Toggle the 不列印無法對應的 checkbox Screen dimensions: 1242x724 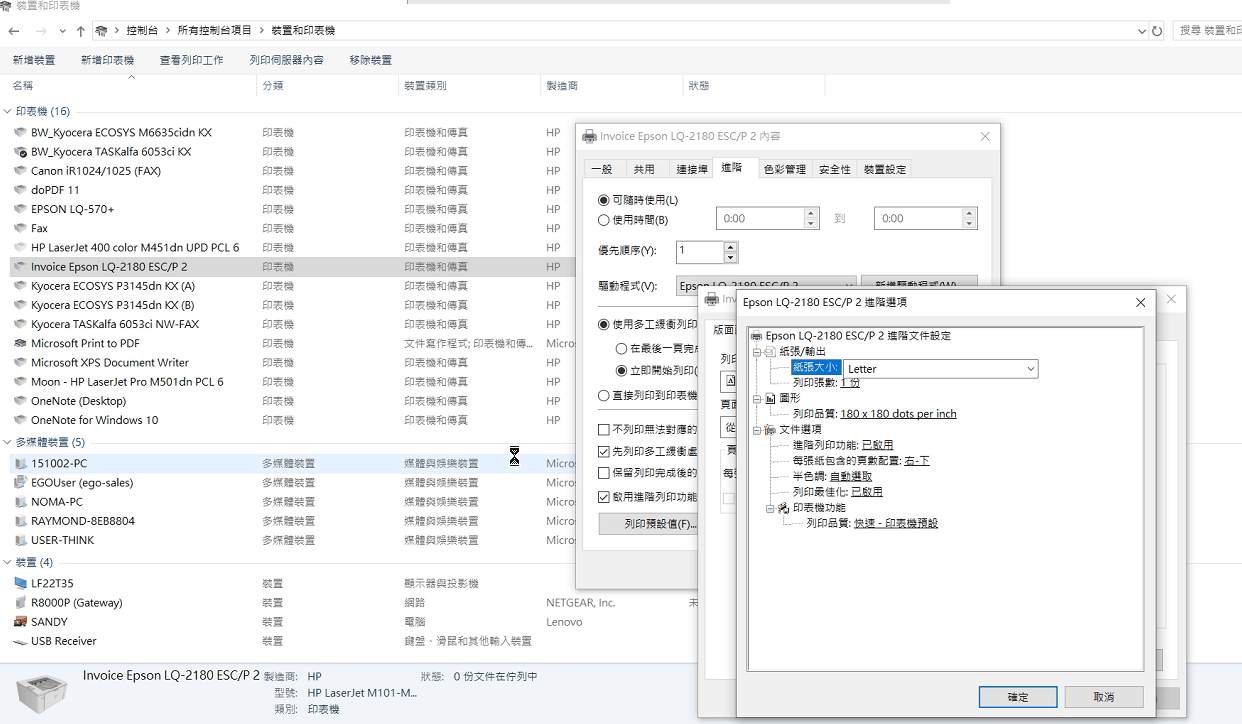(x=604, y=429)
